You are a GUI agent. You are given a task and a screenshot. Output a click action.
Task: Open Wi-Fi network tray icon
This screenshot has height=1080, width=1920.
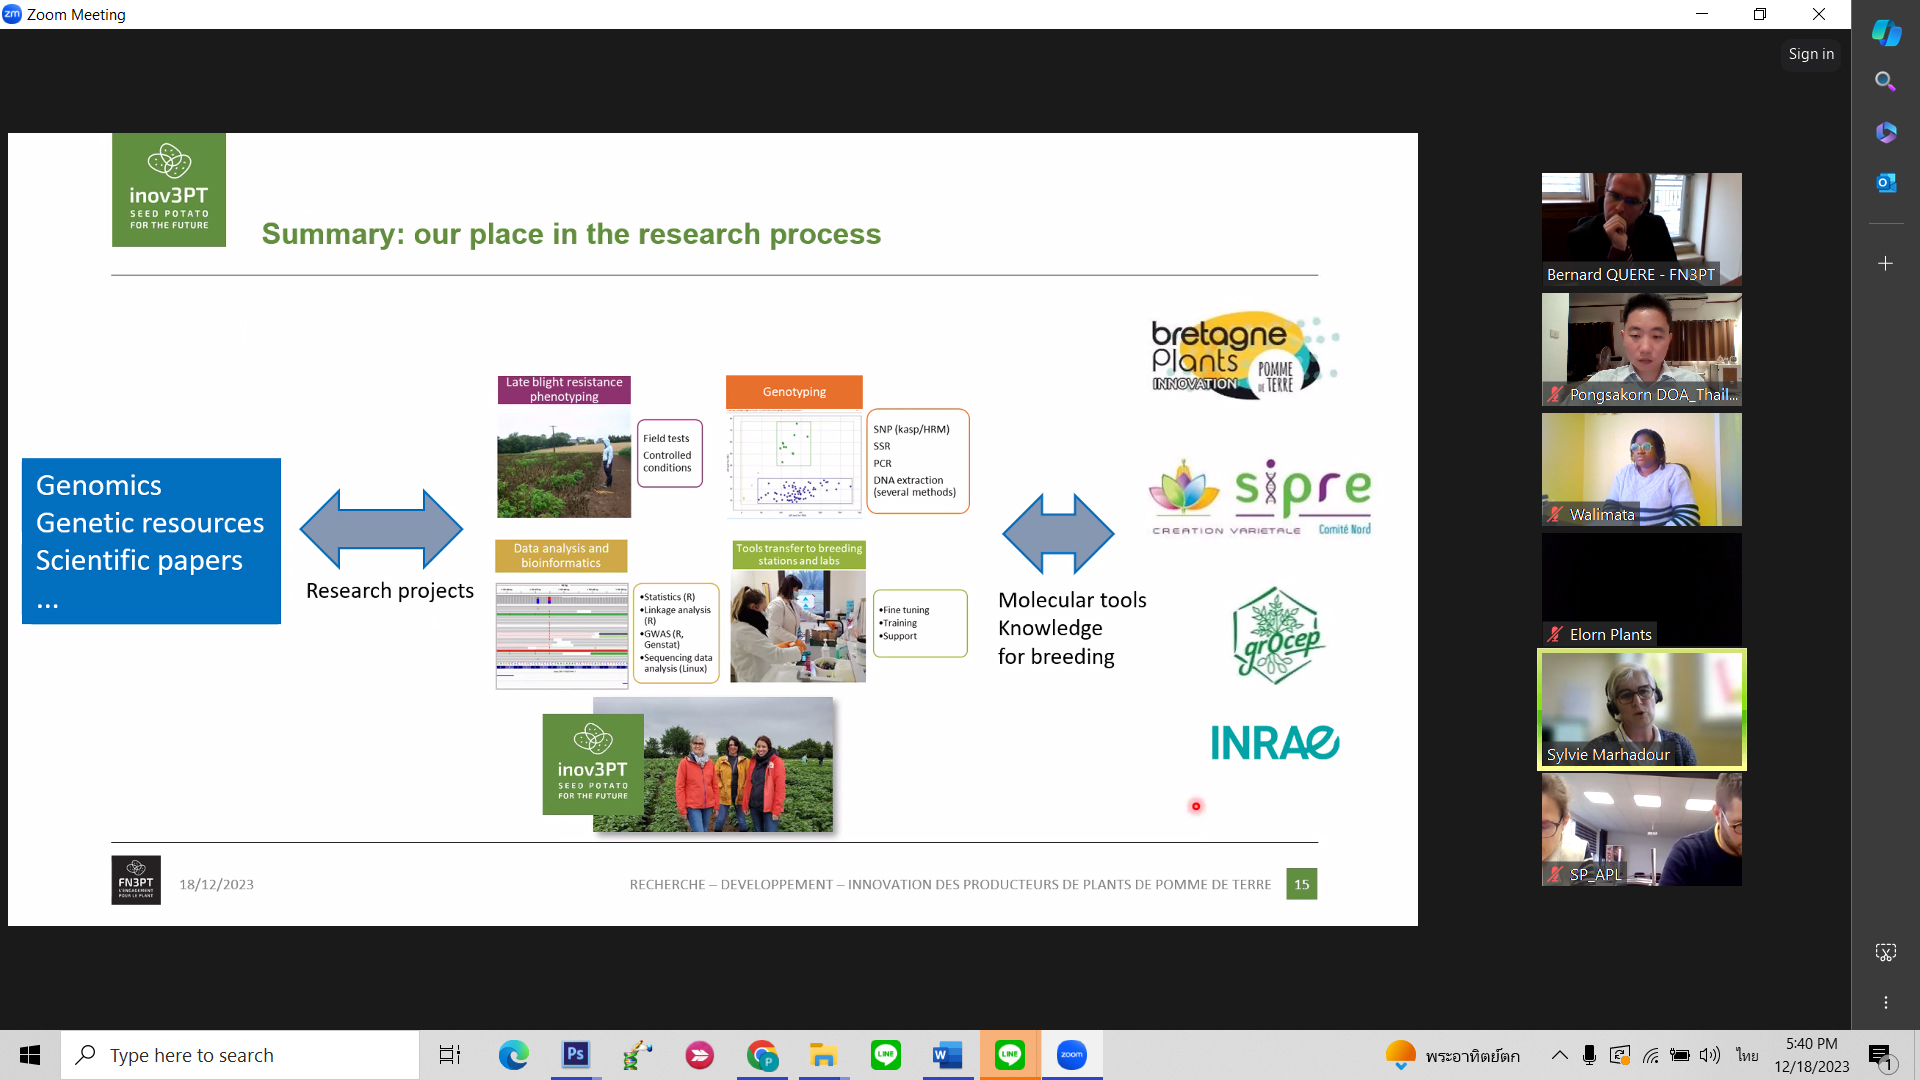point(1650,1055)
